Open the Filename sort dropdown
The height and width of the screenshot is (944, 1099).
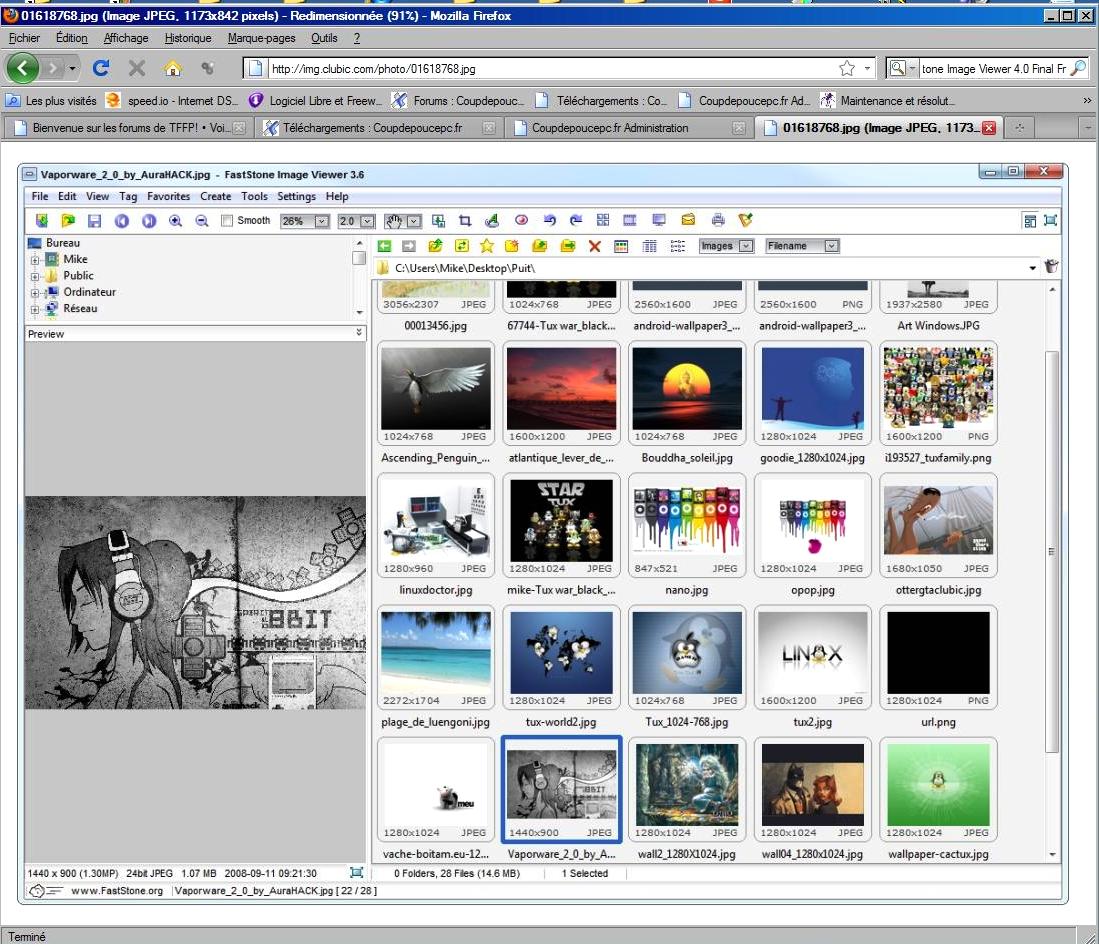coord(831,246)
